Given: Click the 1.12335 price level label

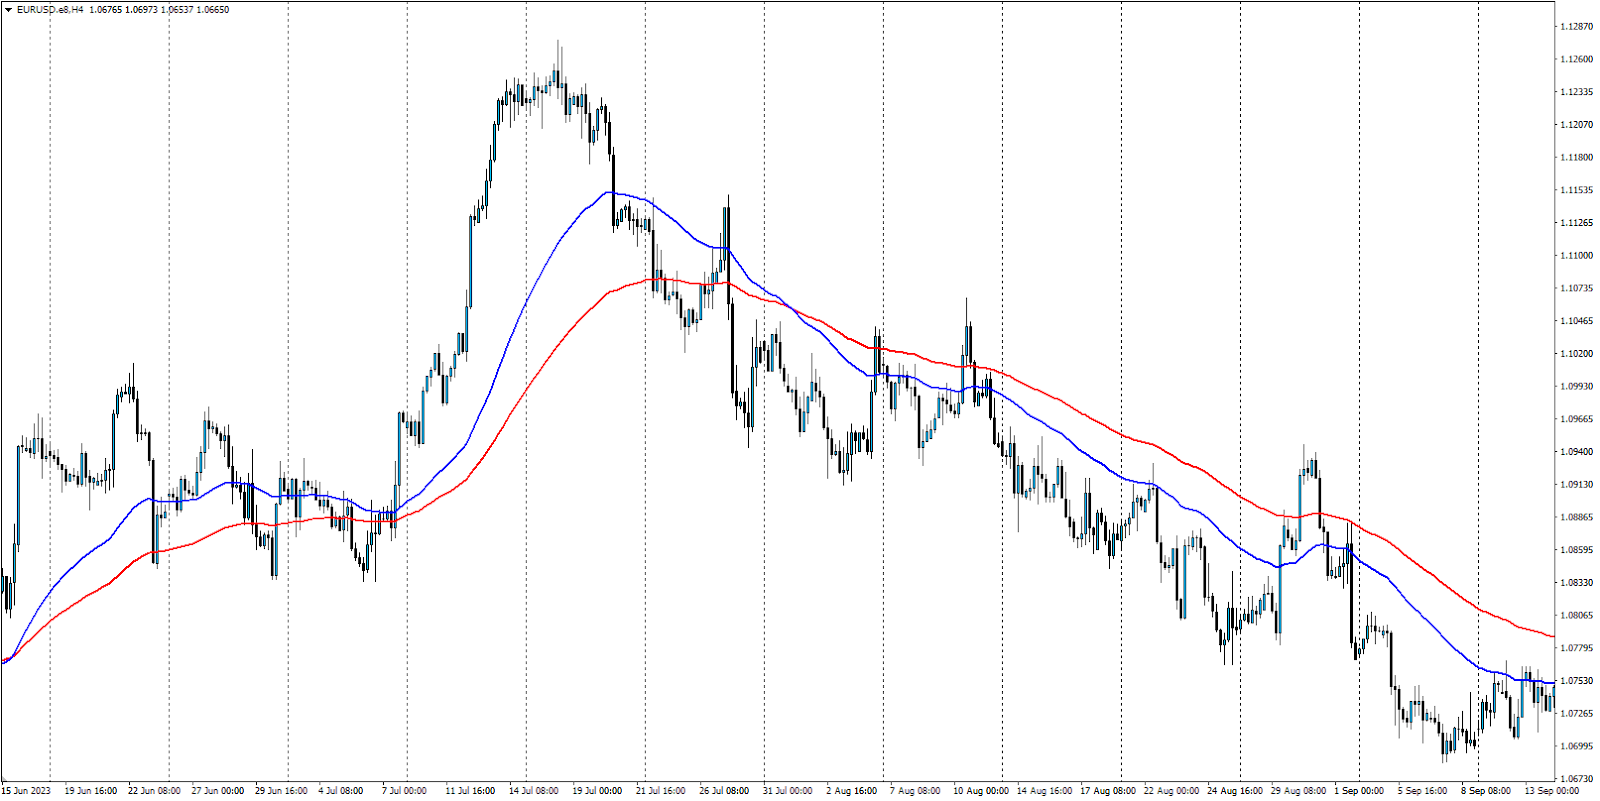Looking at the screenshot, I should click(1577, 92).
